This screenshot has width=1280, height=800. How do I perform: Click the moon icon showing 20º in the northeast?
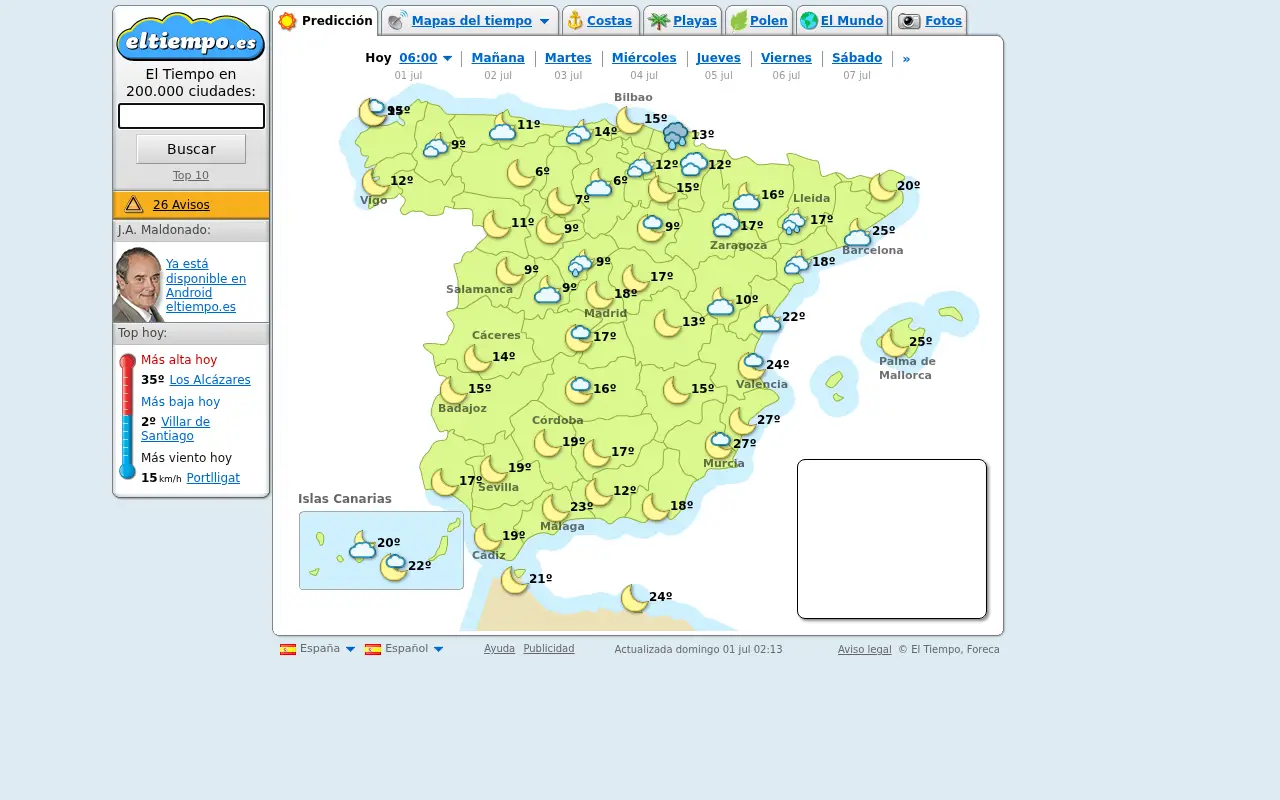(883, 186)
